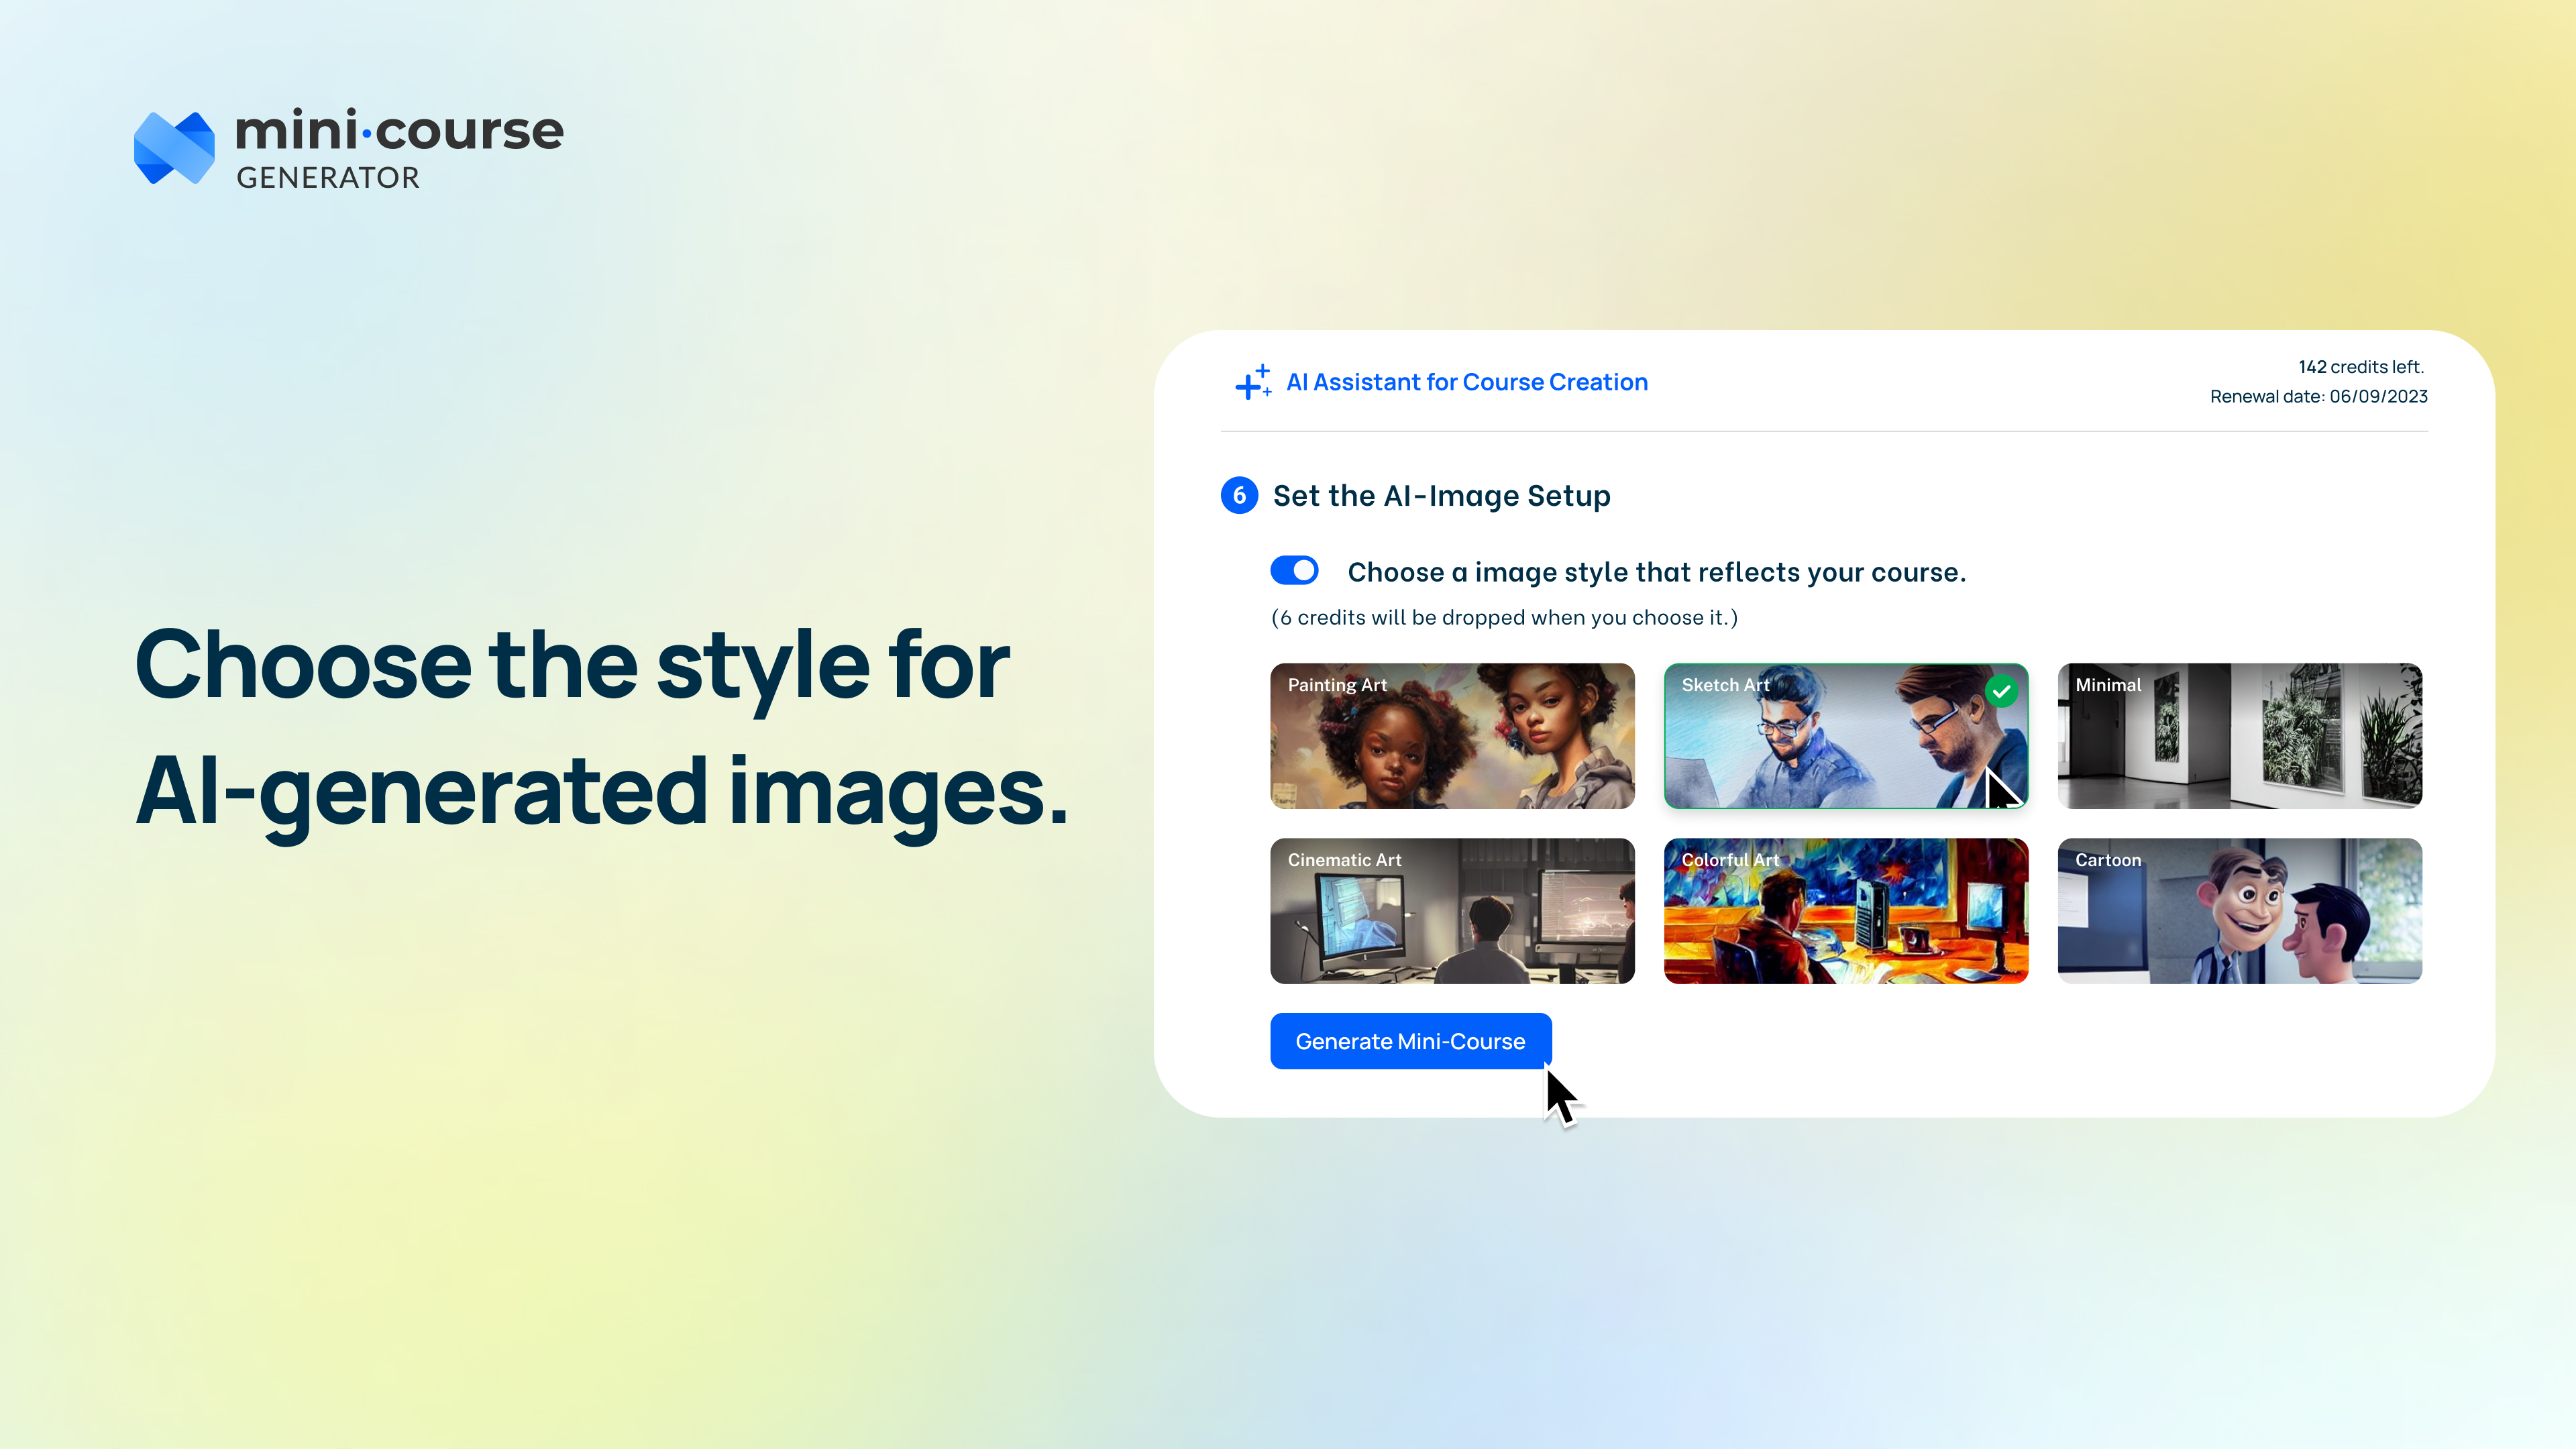Click the 6 credits will be dropped note
The image size is (2576, 1449).
tap(1504, 618)
